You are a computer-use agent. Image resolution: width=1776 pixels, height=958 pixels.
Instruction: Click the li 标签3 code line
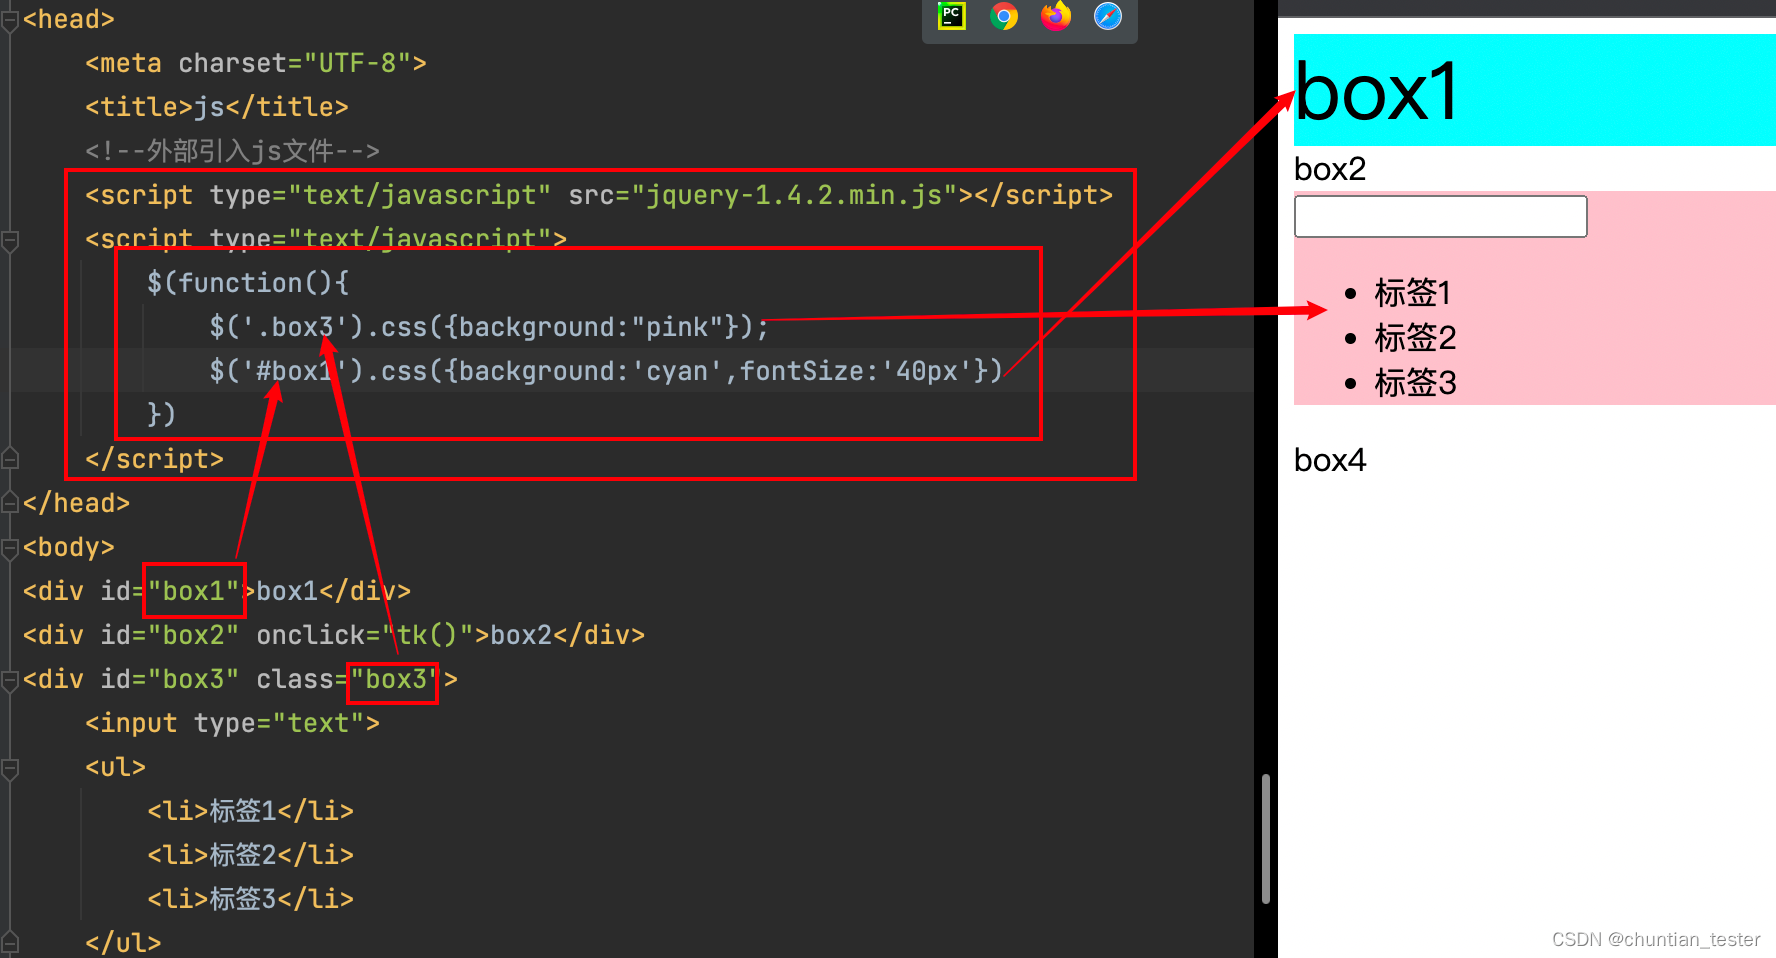(251, 899)
